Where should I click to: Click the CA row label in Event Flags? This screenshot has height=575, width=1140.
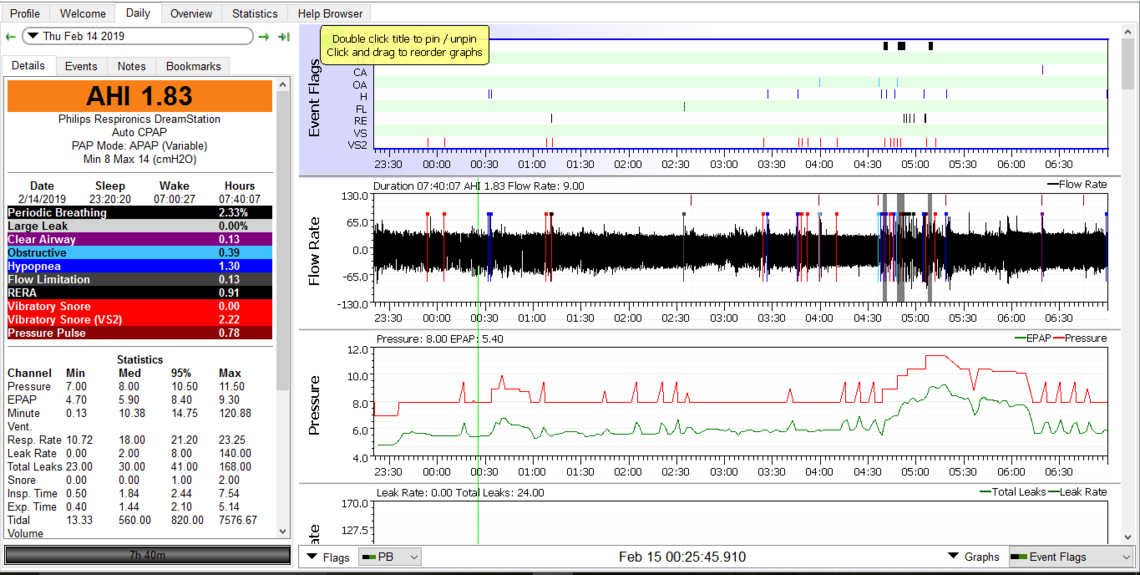pos(360,72)
